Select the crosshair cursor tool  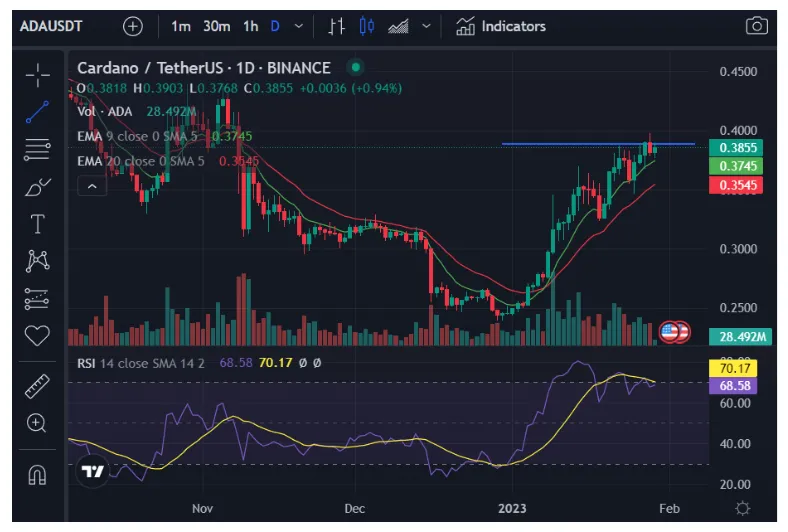click(x=38, y=75)
